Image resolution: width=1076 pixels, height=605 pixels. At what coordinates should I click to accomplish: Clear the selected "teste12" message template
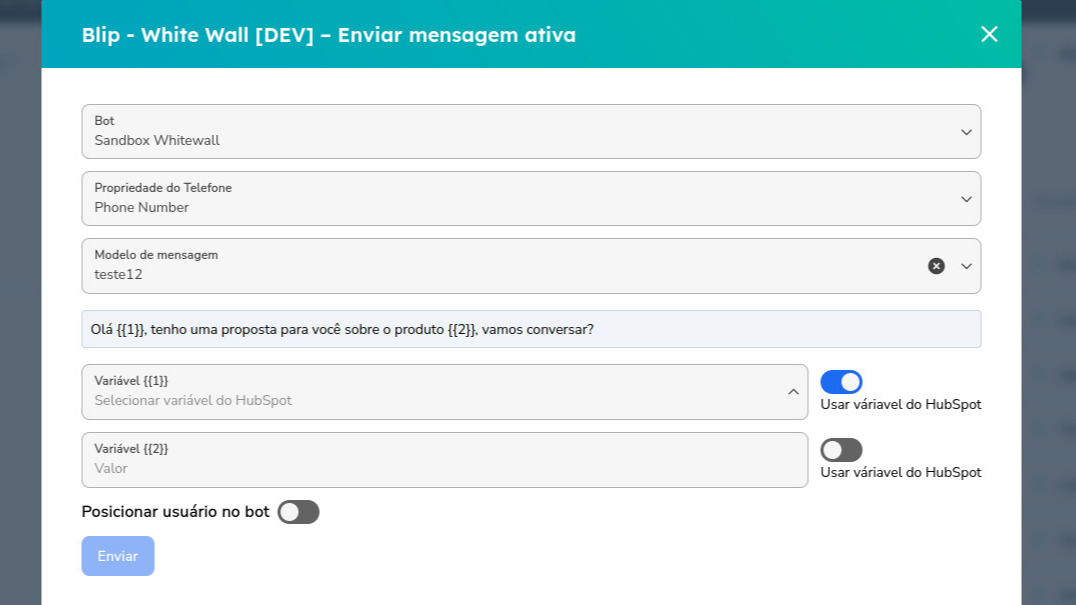pos(936,265)
